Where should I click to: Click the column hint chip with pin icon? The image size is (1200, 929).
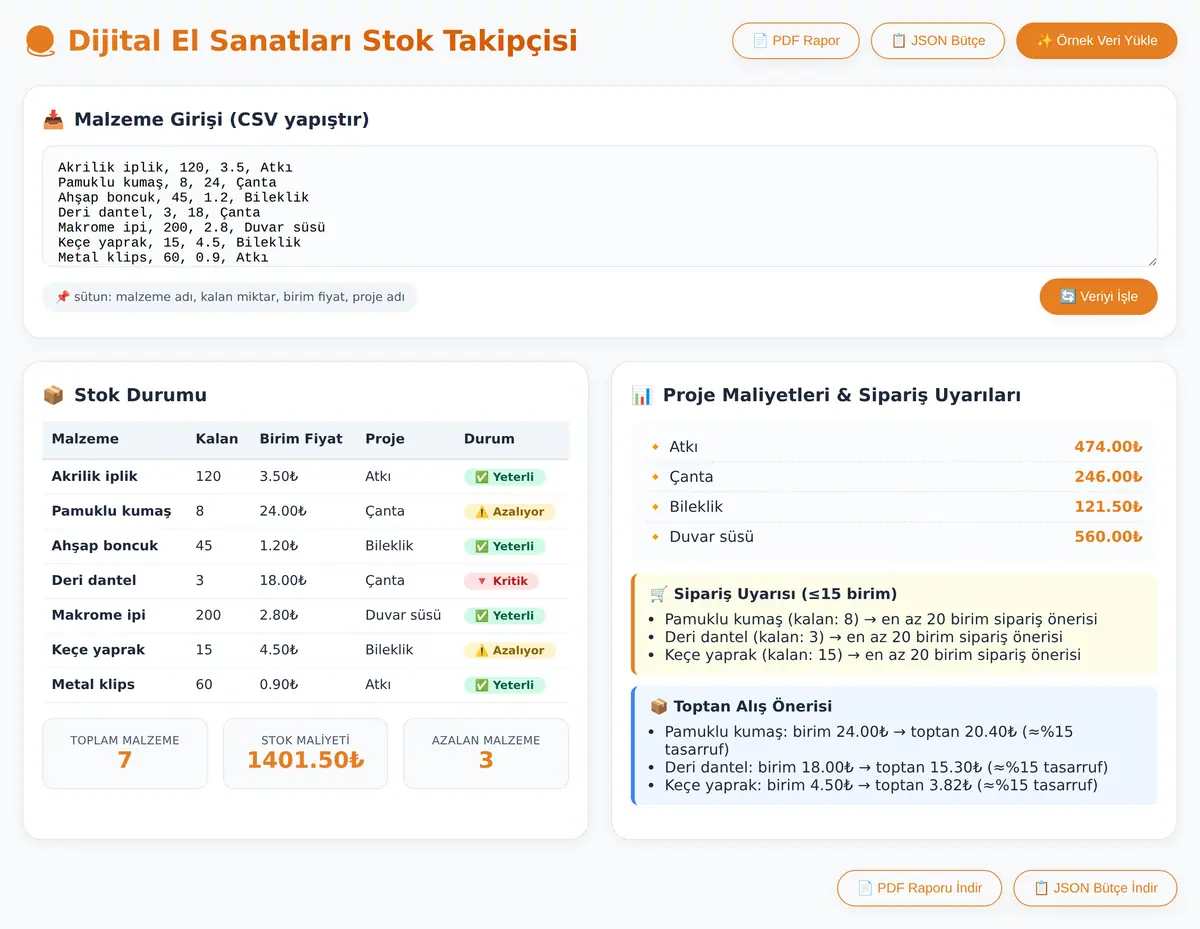tap(230, 297)
